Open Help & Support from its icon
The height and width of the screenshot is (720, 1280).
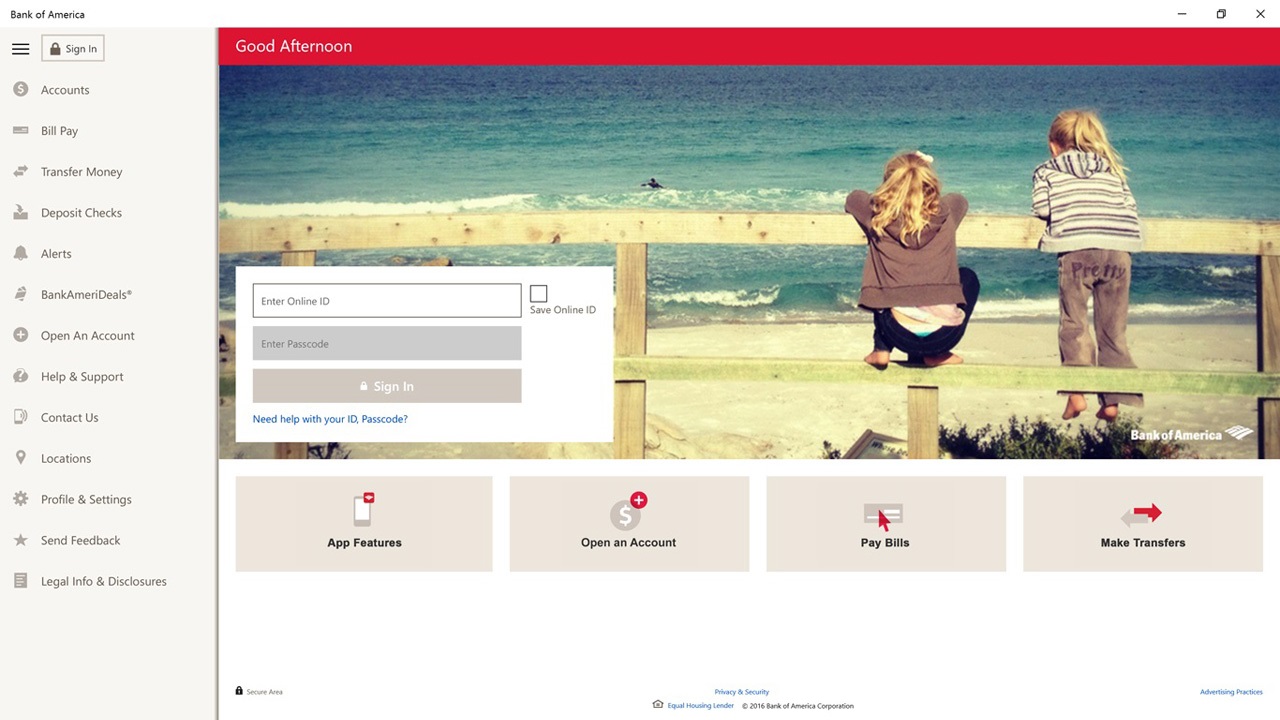[20, 376]
